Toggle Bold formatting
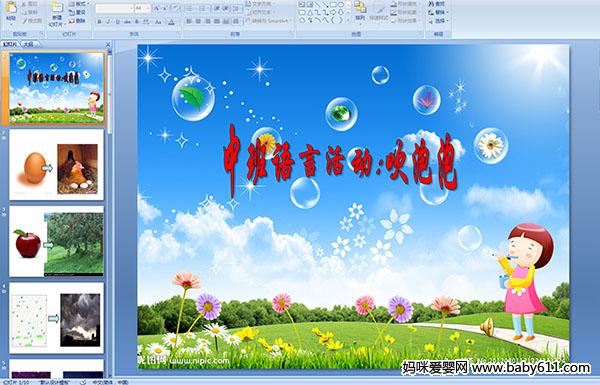600x385 pixels. [99, 22]
